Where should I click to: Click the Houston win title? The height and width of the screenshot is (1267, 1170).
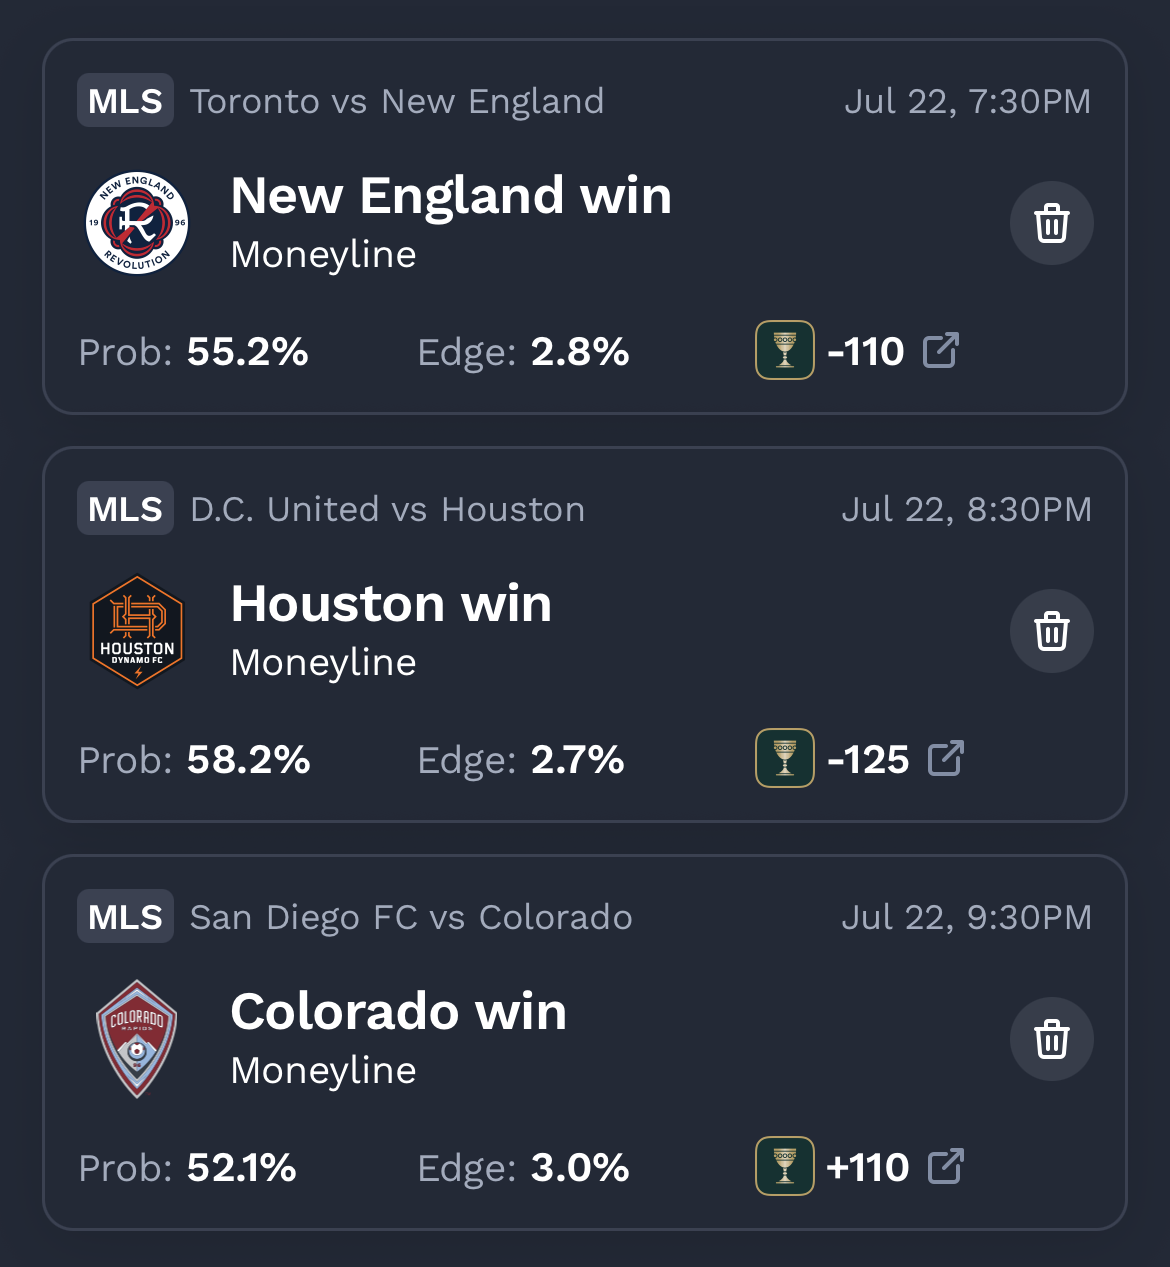coord(391,604)
